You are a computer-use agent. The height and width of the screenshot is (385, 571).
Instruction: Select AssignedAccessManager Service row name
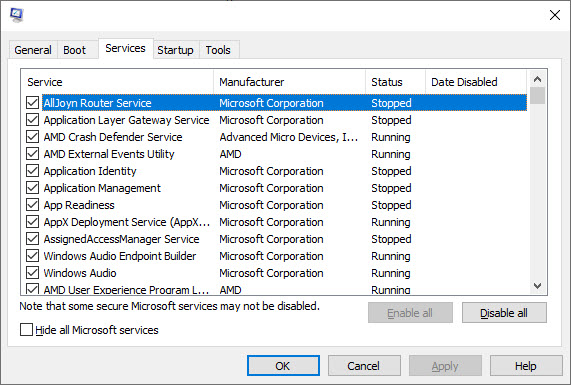point(121,239)
